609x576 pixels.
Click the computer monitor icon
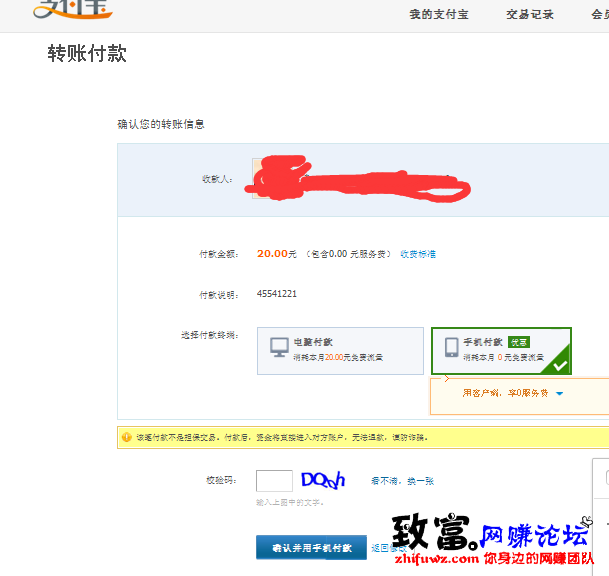point(279,347)
